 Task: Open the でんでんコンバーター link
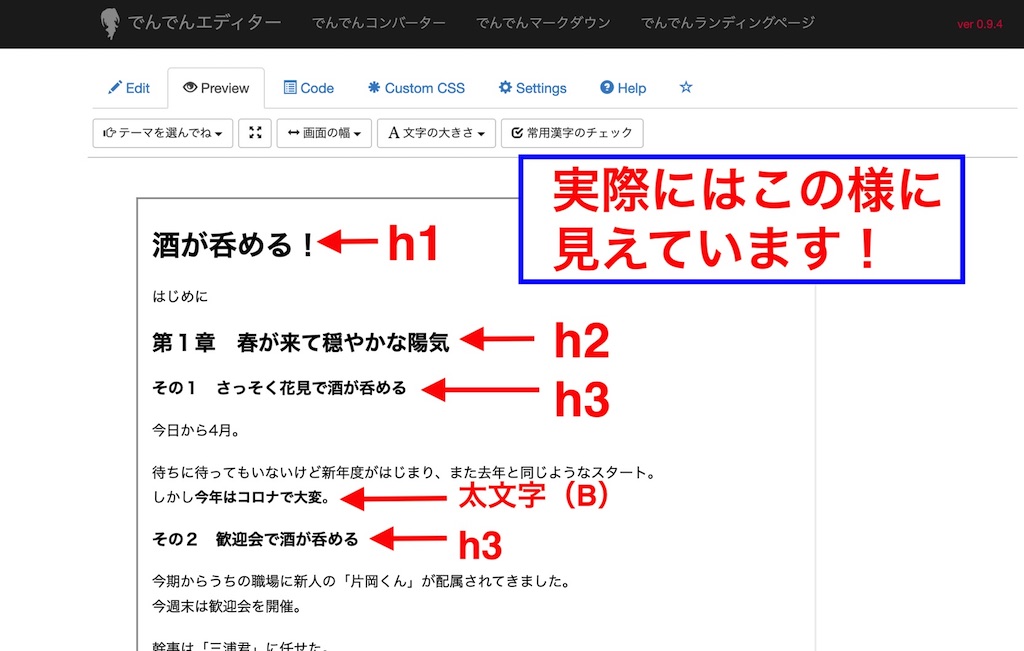click(379, 23)
